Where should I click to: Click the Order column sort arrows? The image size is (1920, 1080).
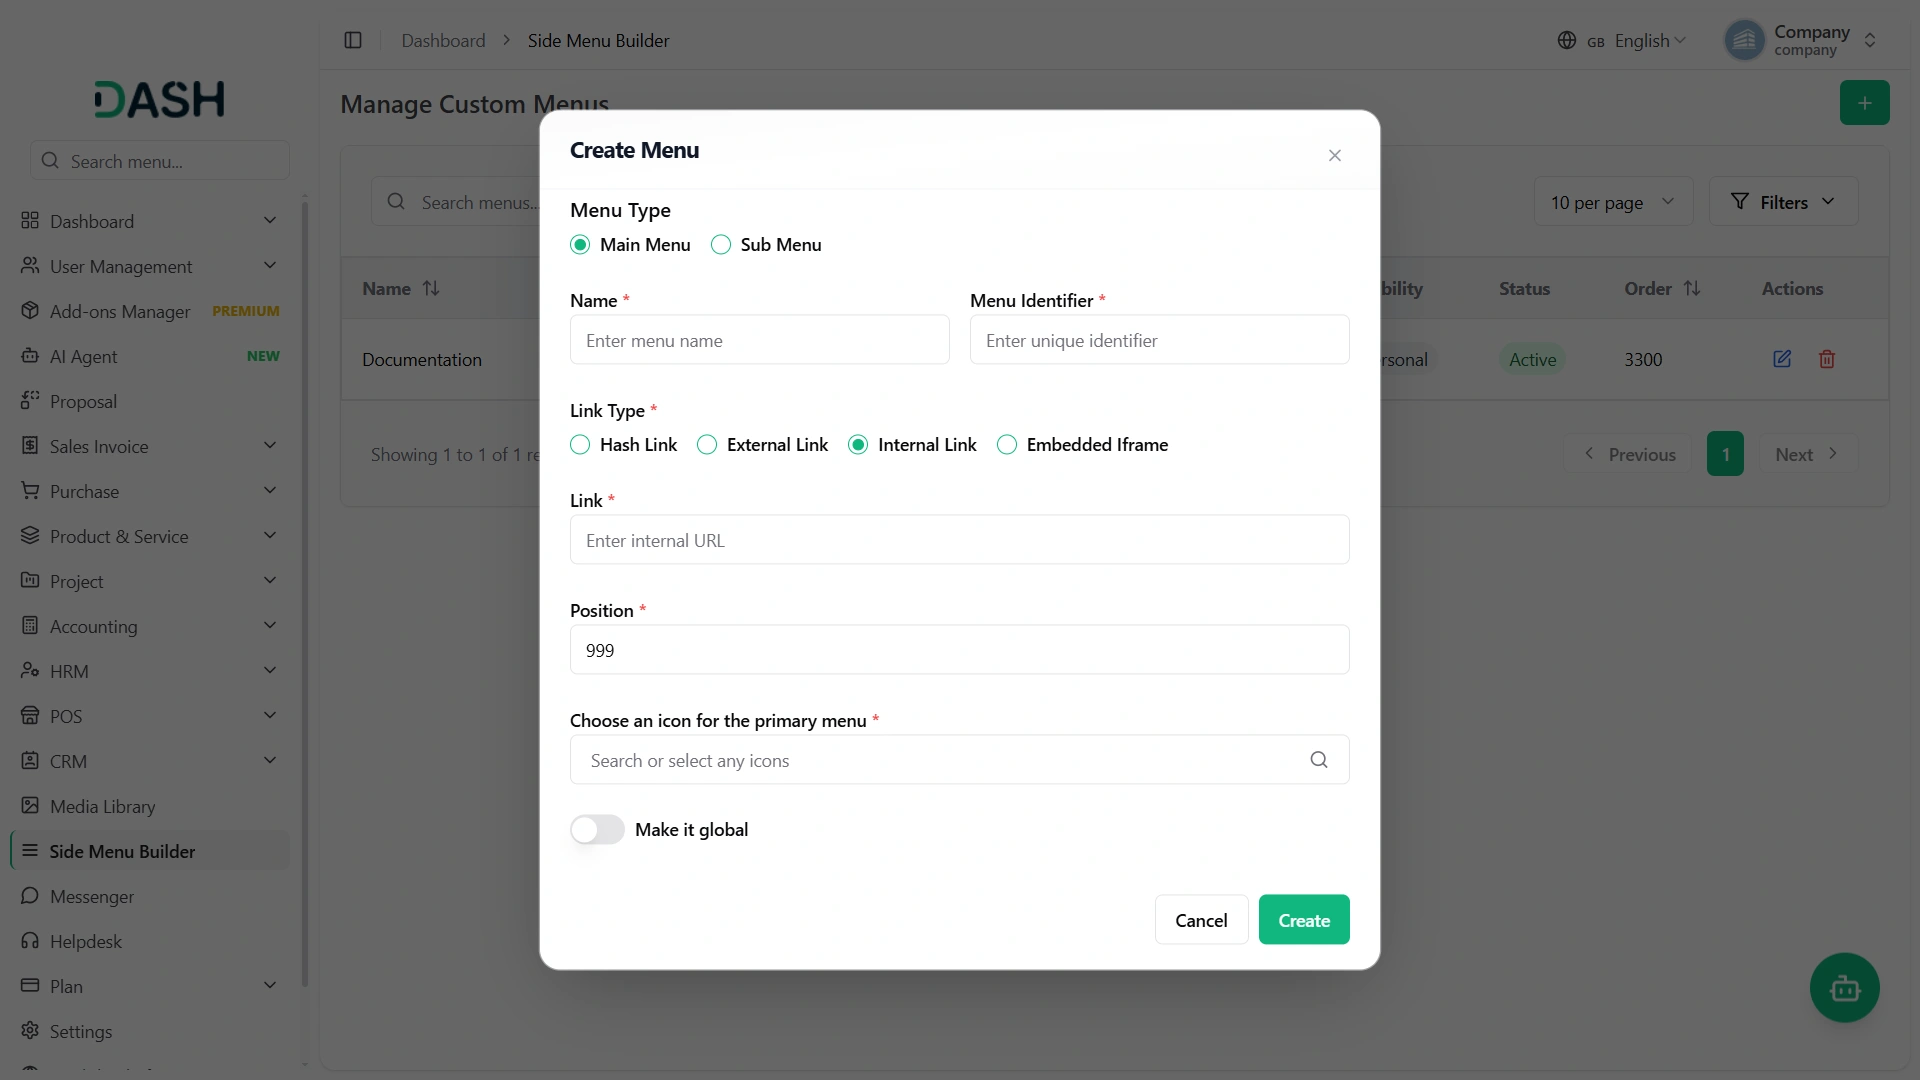[1692, 288]
